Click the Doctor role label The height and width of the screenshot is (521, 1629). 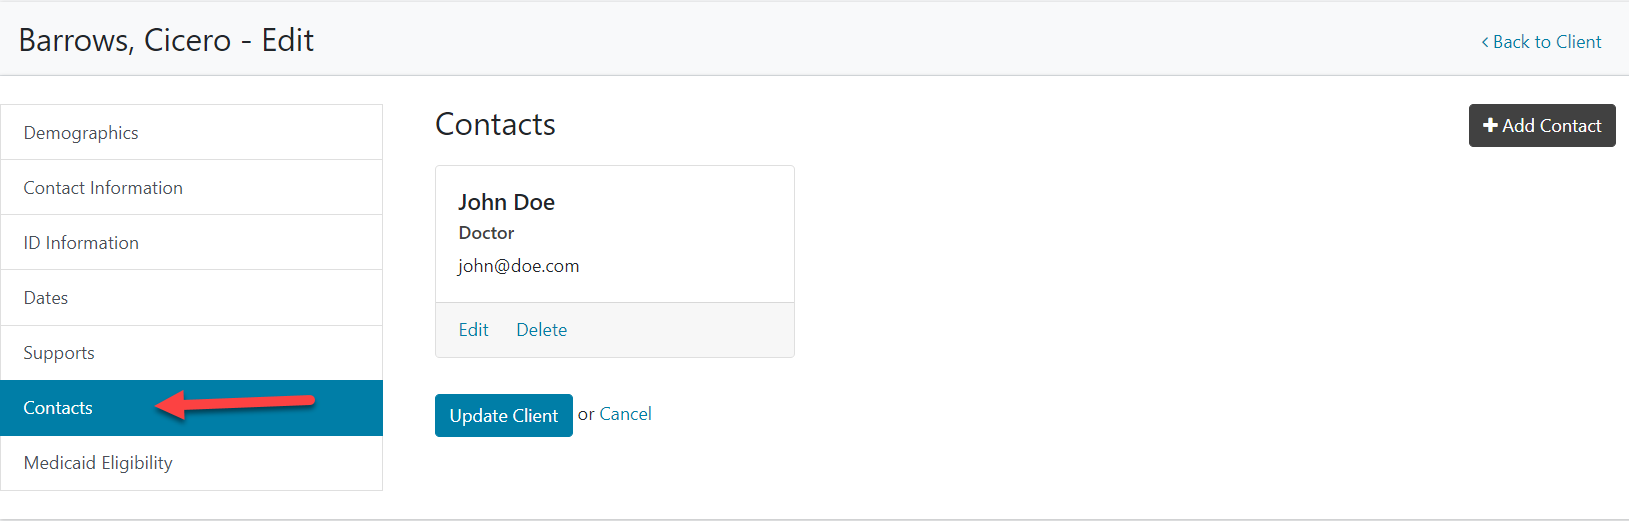click(486, 233)
